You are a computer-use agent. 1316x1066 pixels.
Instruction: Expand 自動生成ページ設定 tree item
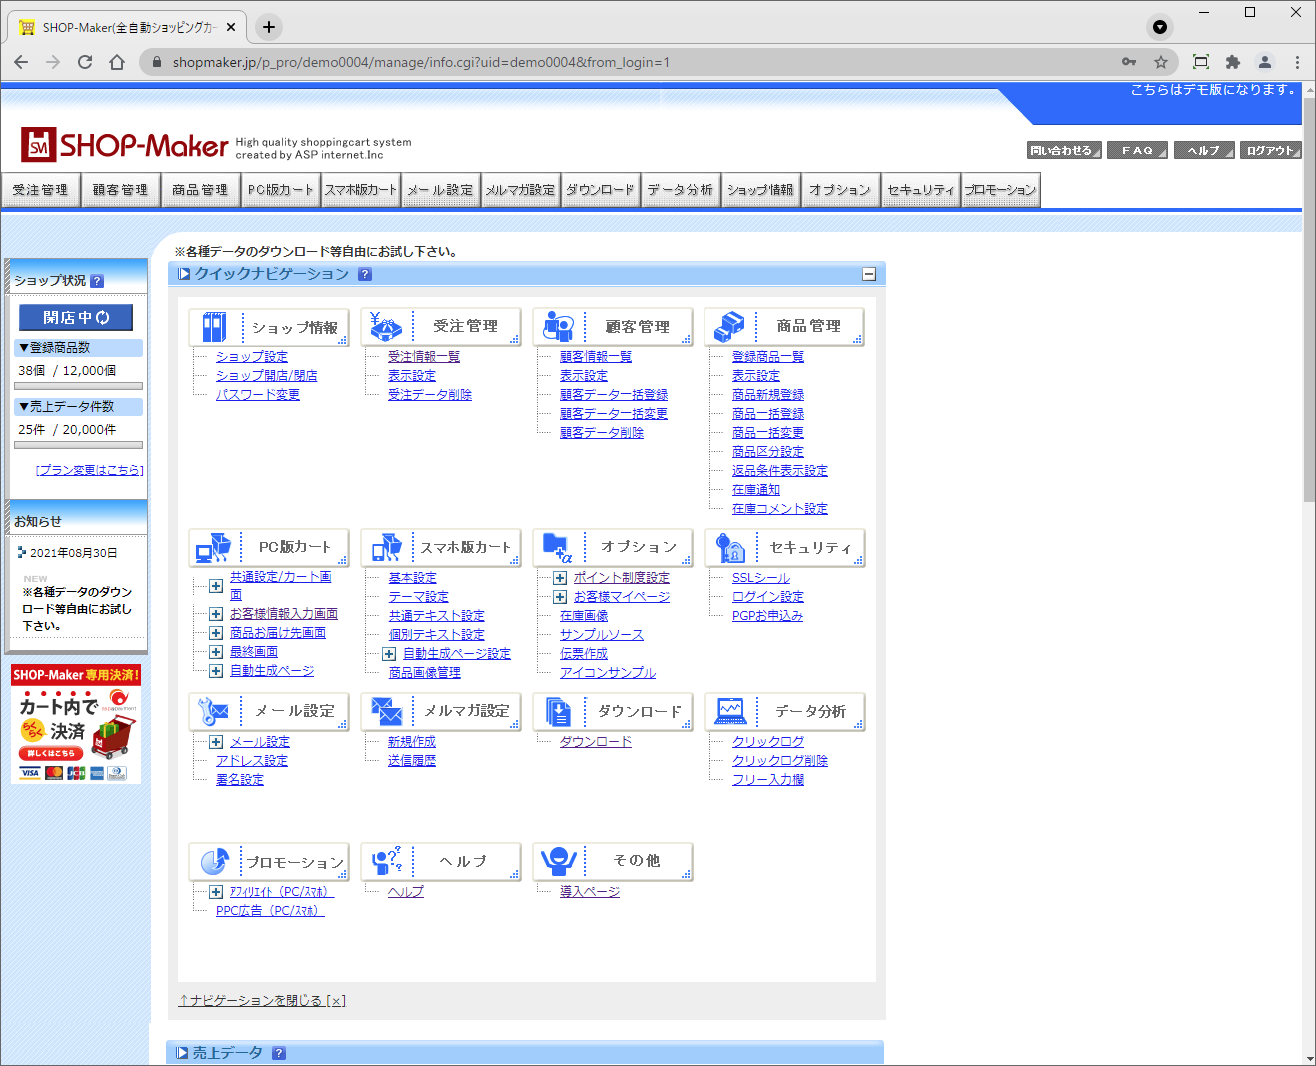coord(389,654)
